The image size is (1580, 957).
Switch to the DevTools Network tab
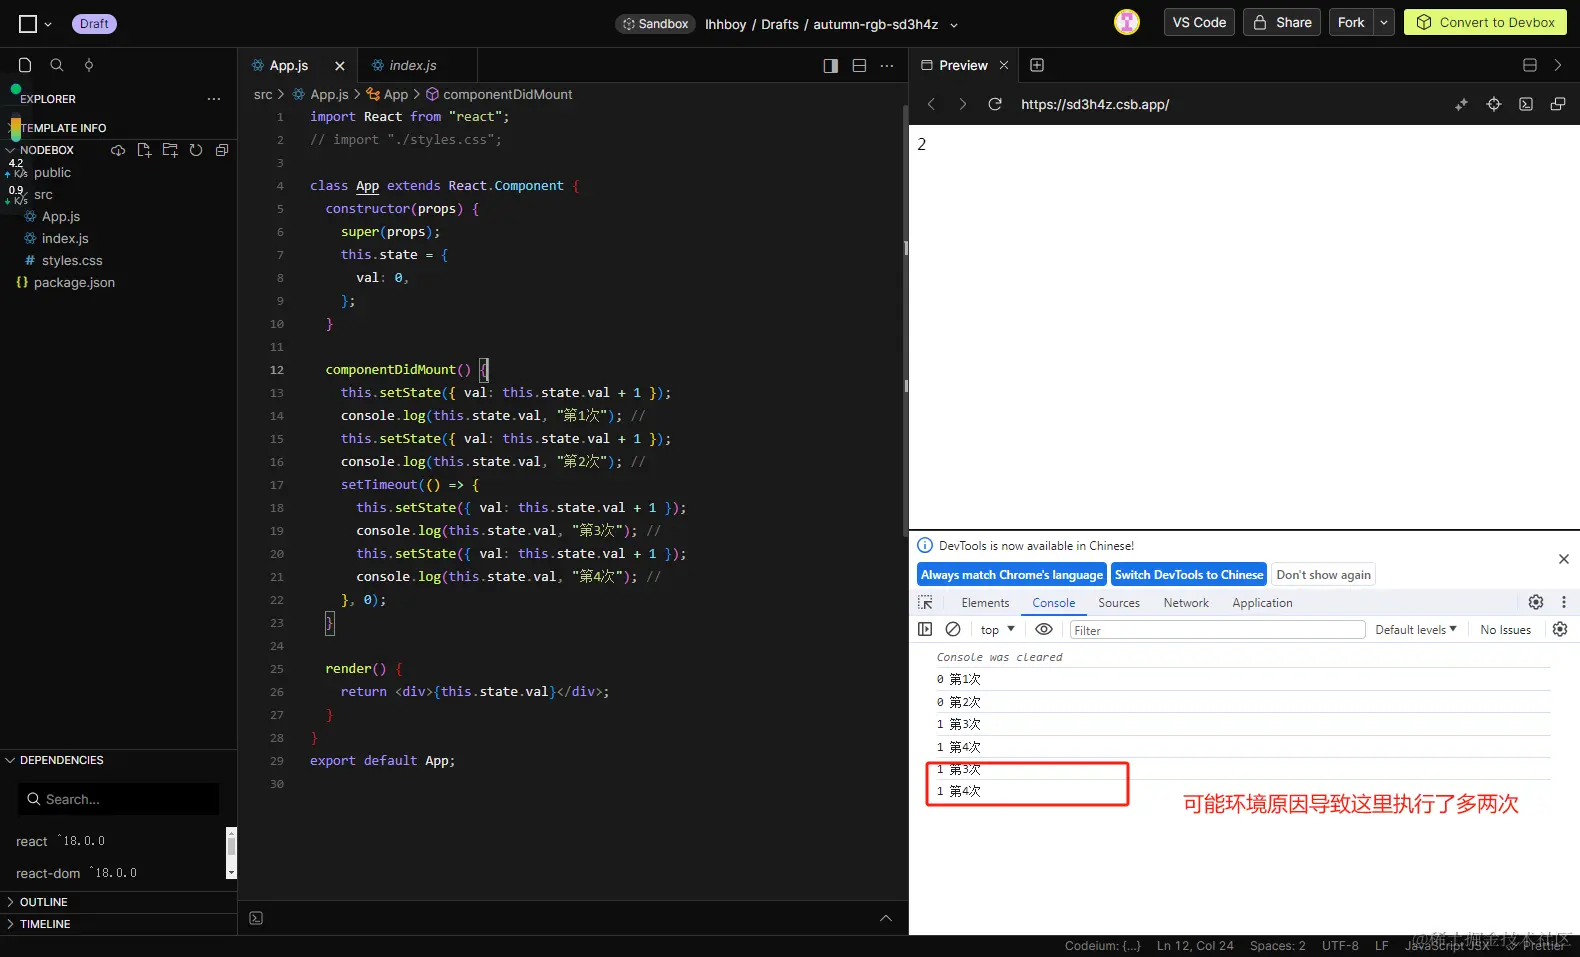pos(1186,603)
